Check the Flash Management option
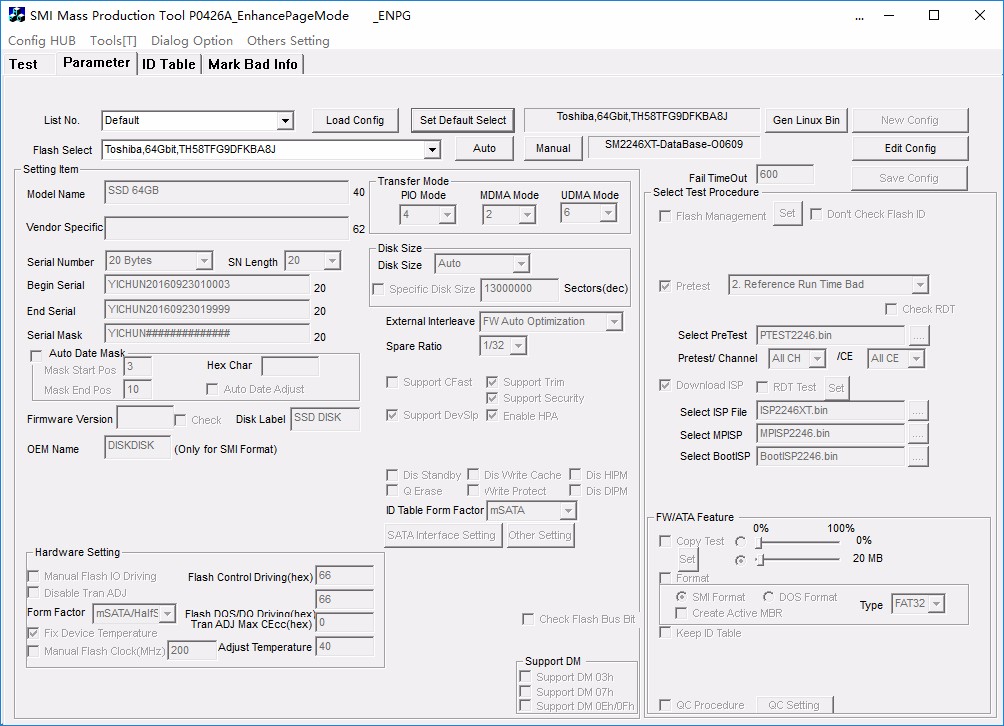 (666, 215)
